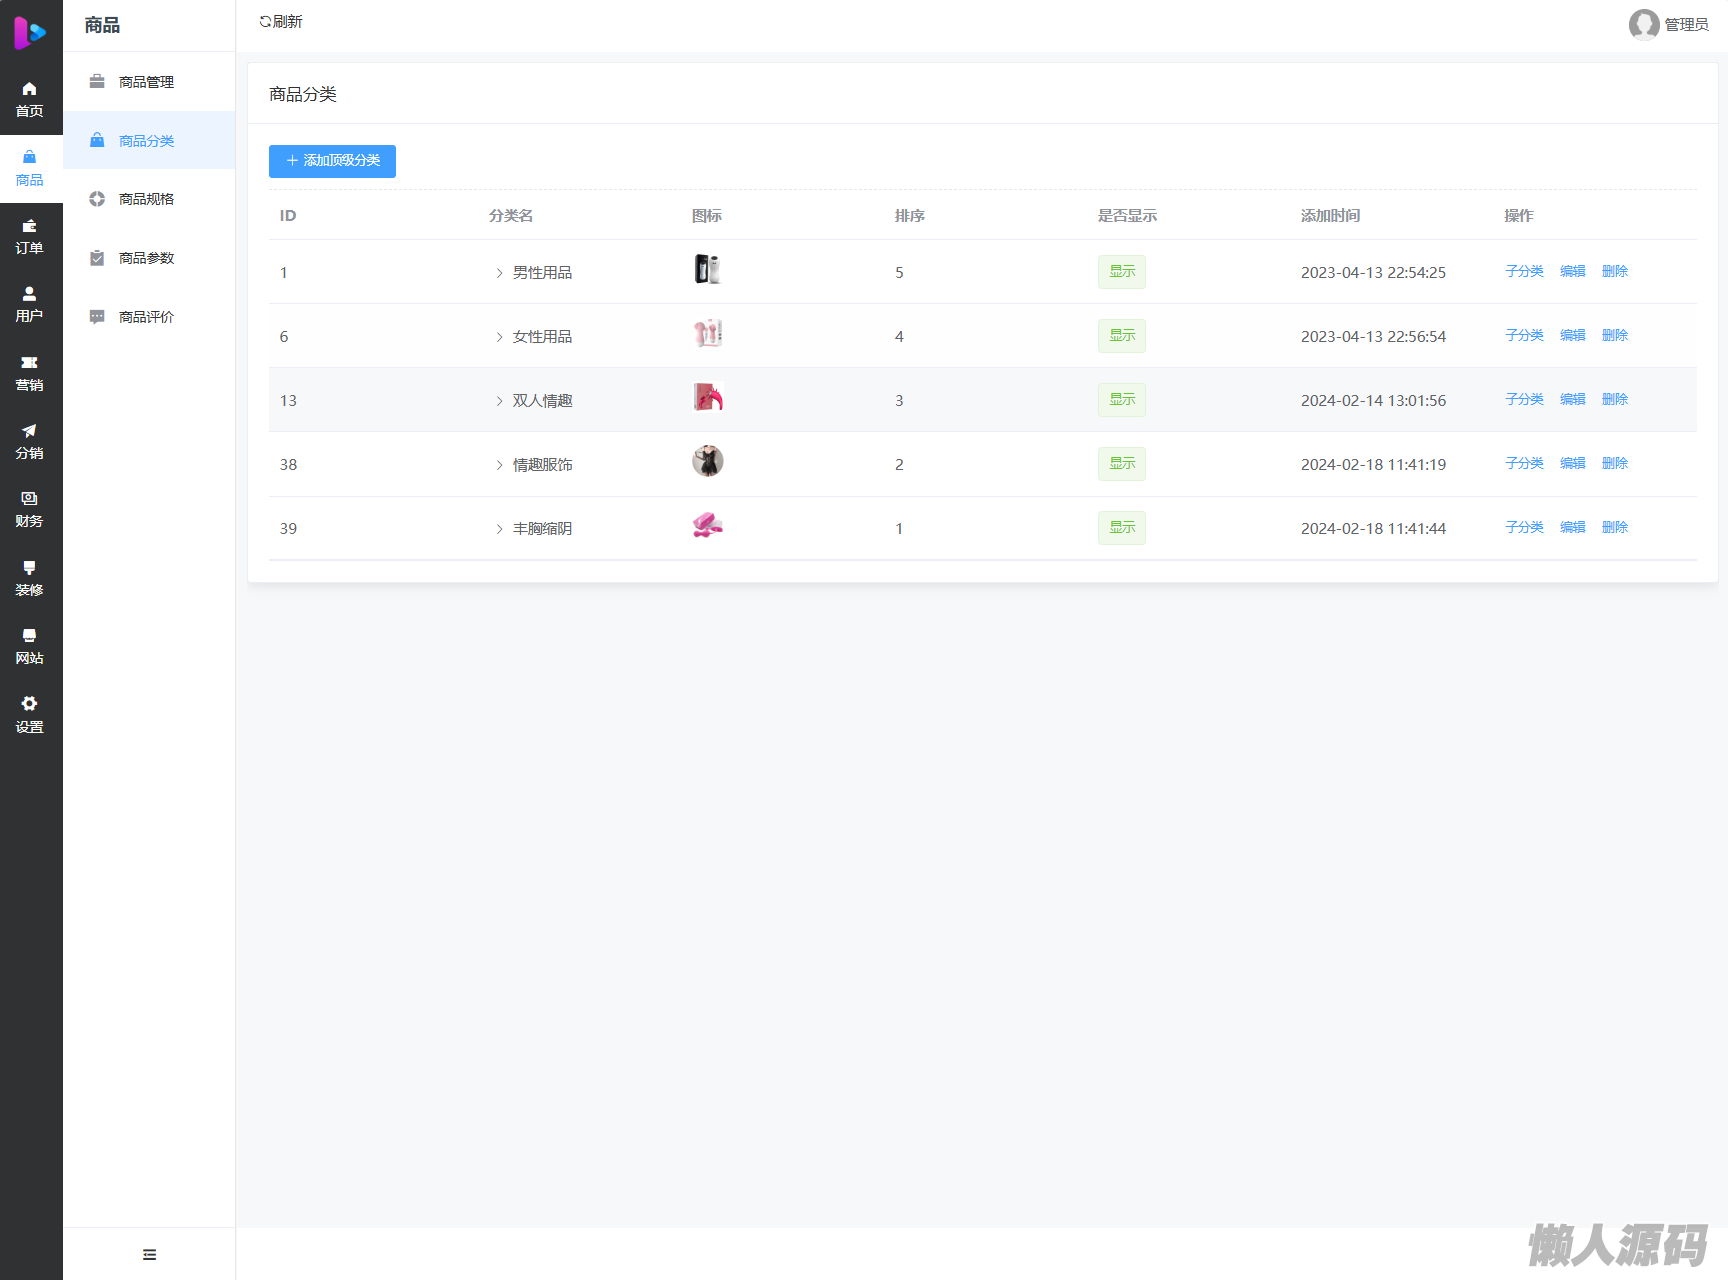Screen dimensions: 1728x1280
Task: Click the 显示 tag in 情趣服饰 row
Action: (x=1122, y=464)
